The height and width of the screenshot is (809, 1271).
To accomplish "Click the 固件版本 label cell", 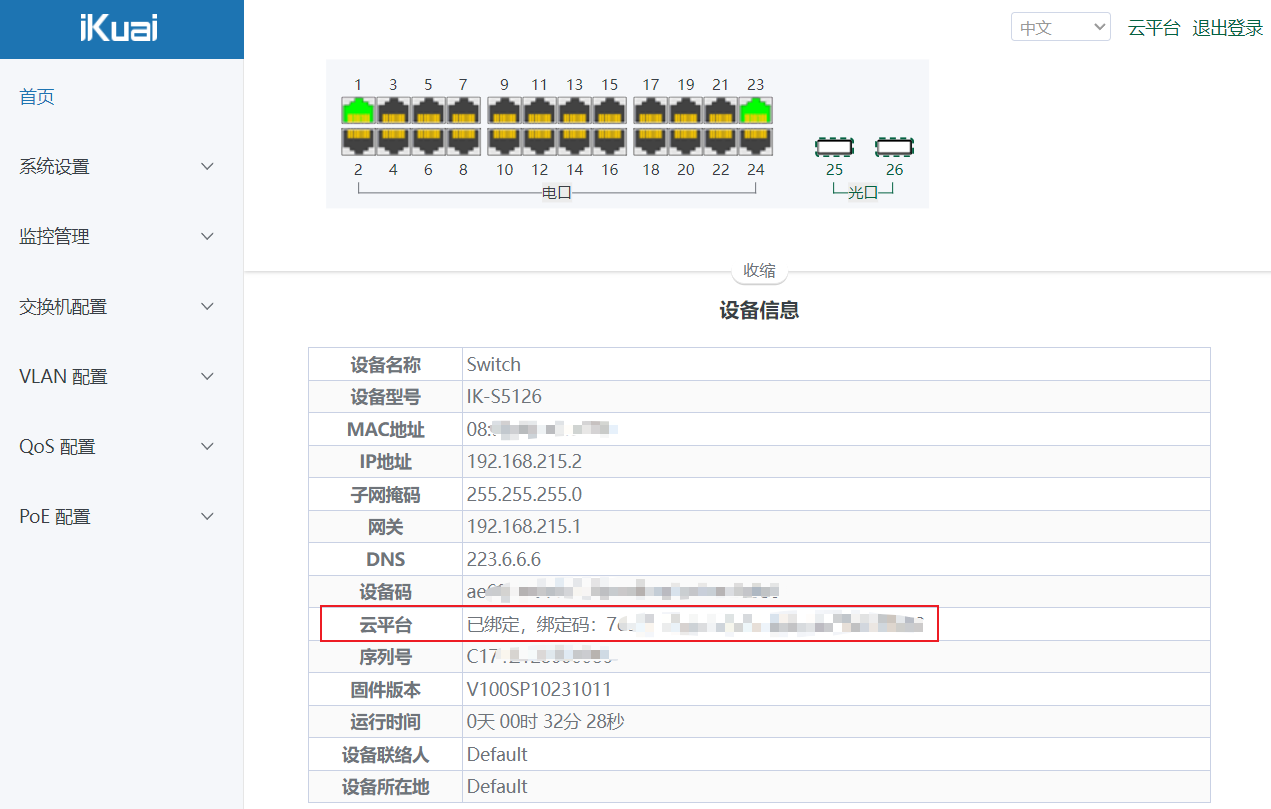I will [x=386, y=689].
